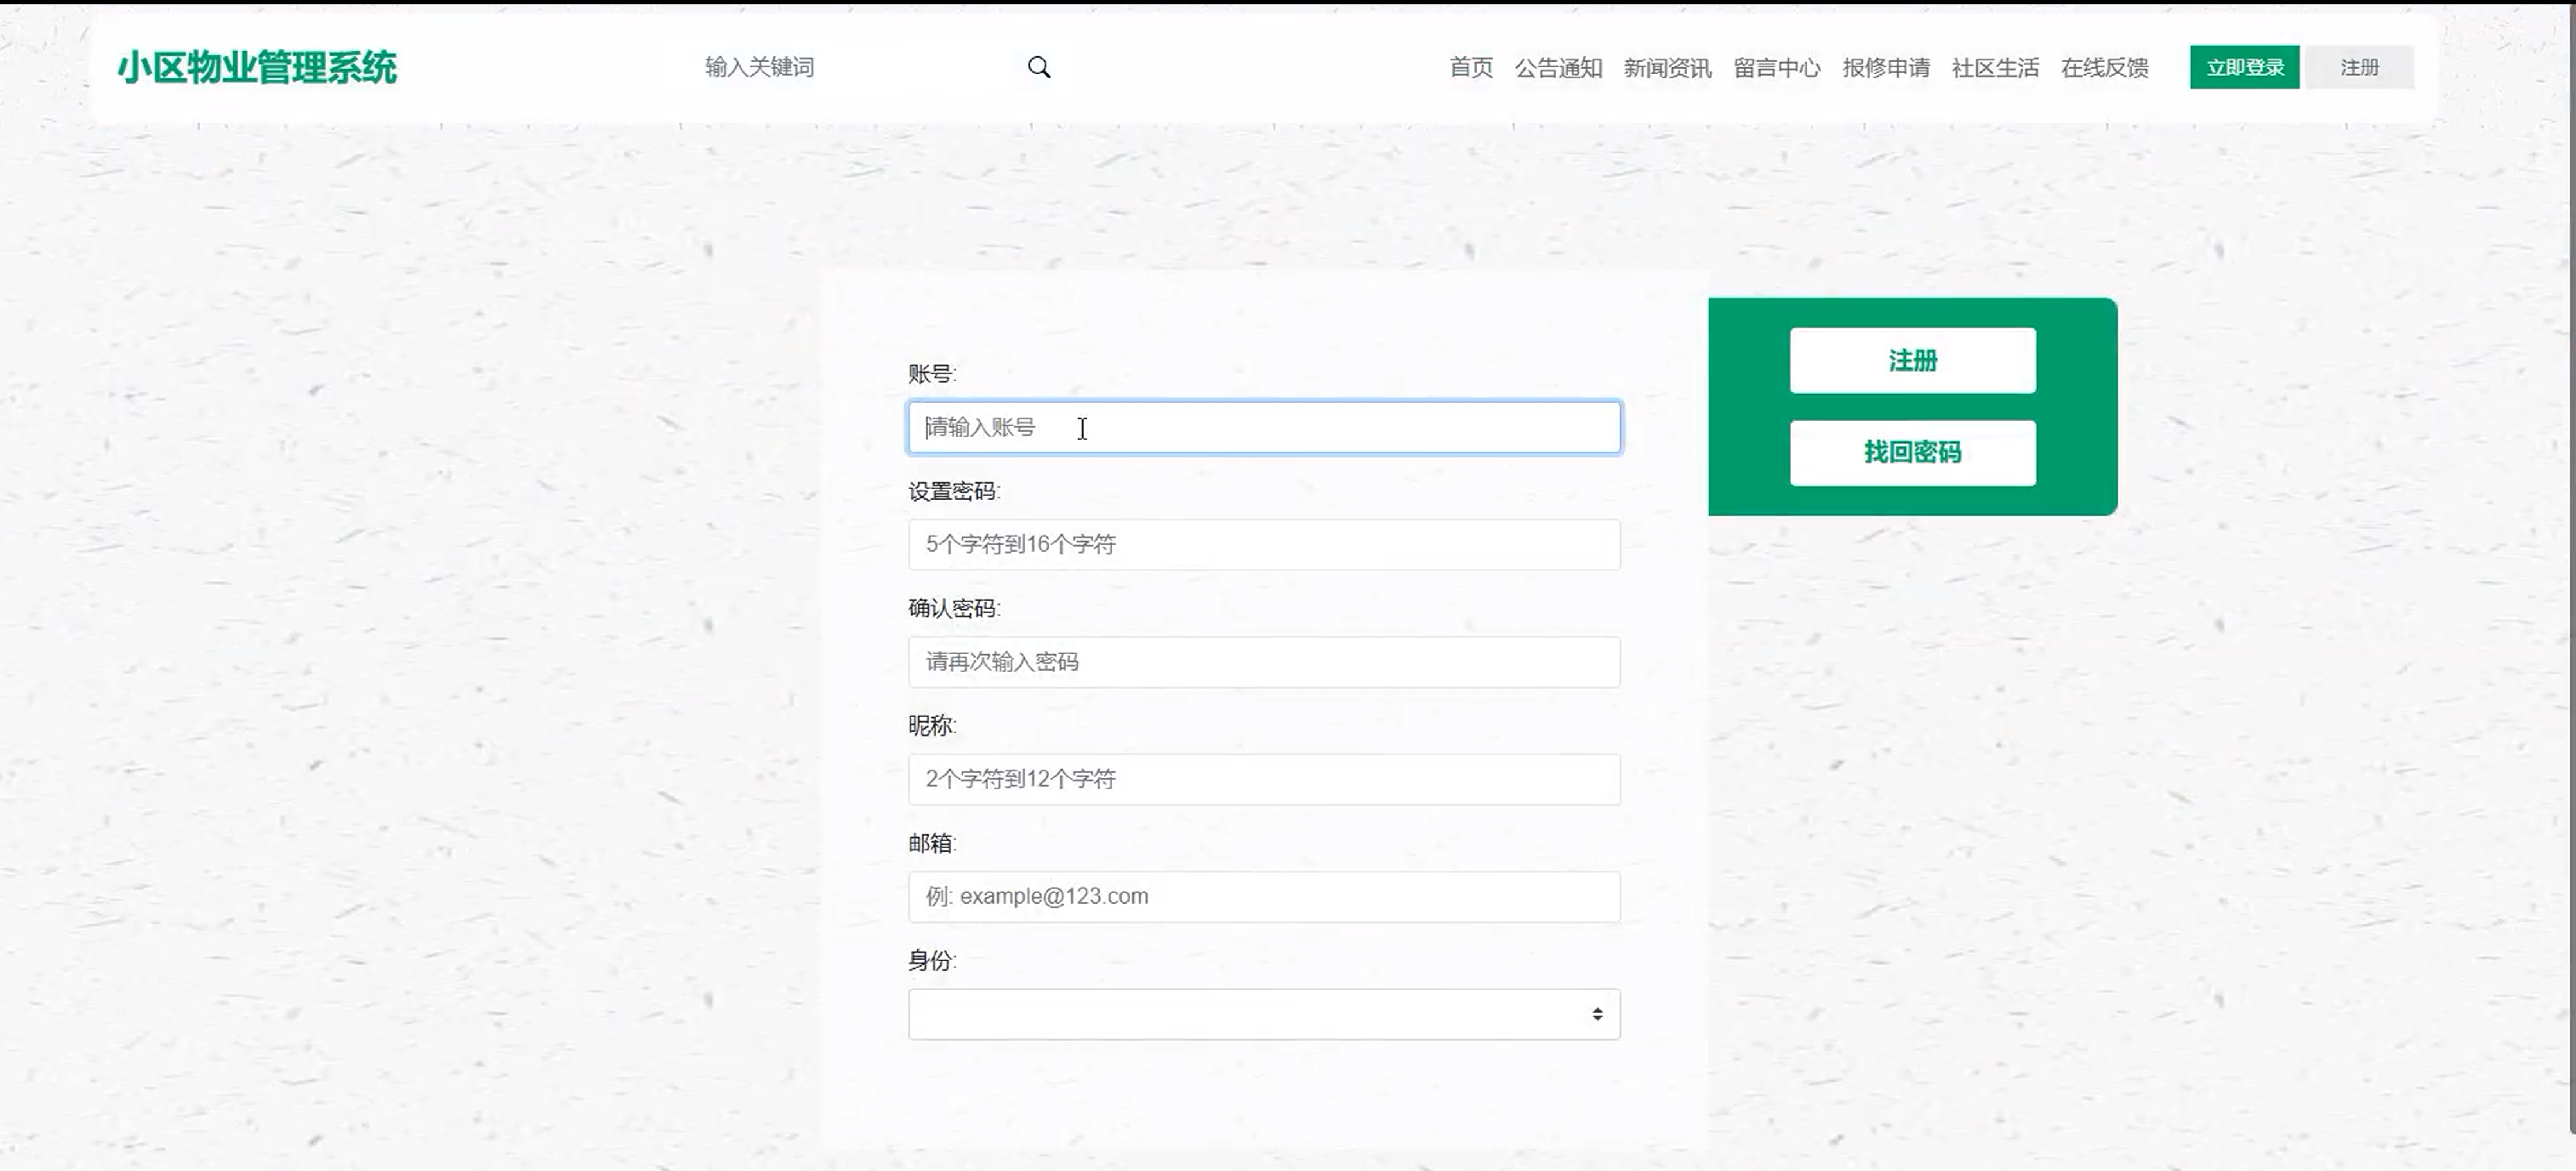
Task: Go to 首页 in navigation
Action: 1470,68
